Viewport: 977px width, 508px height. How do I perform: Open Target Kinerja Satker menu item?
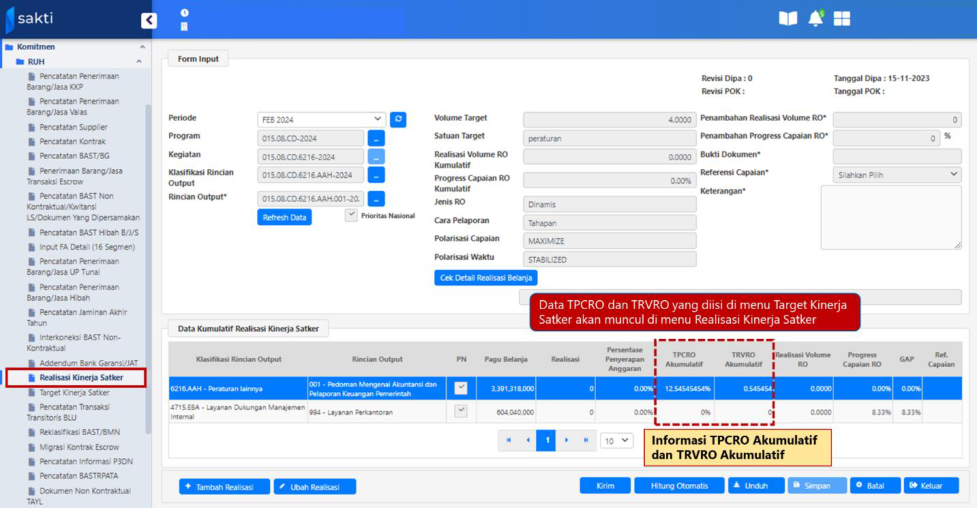tap(74, 393)
